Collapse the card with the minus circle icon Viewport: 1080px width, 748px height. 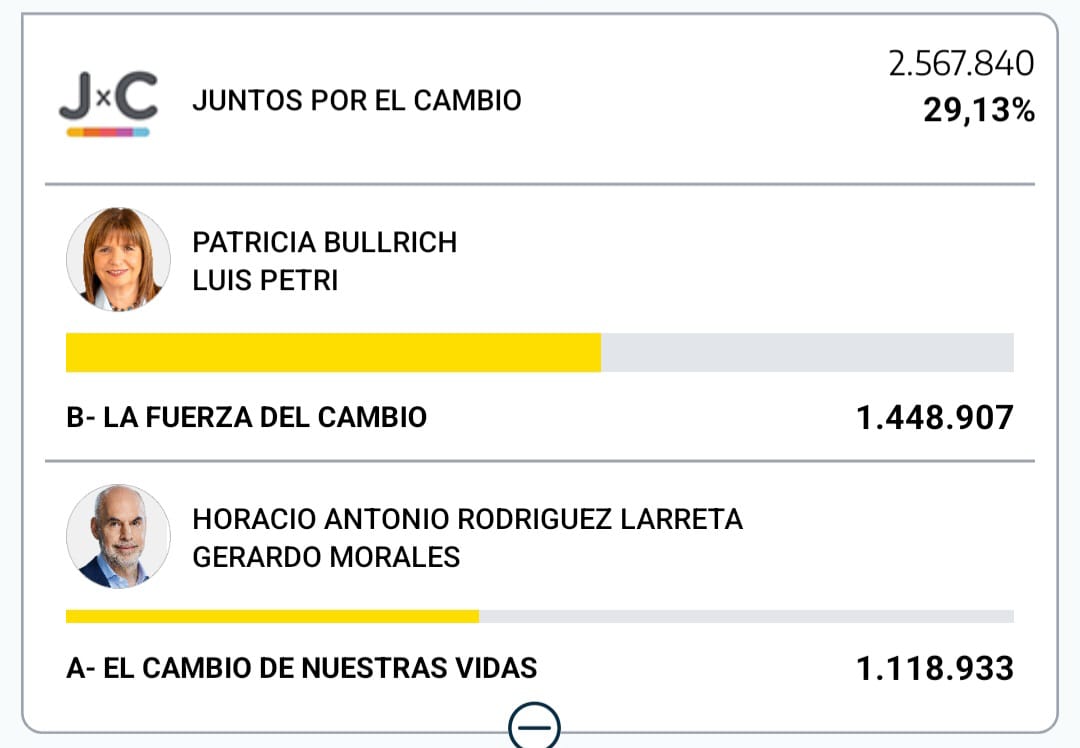534,727
